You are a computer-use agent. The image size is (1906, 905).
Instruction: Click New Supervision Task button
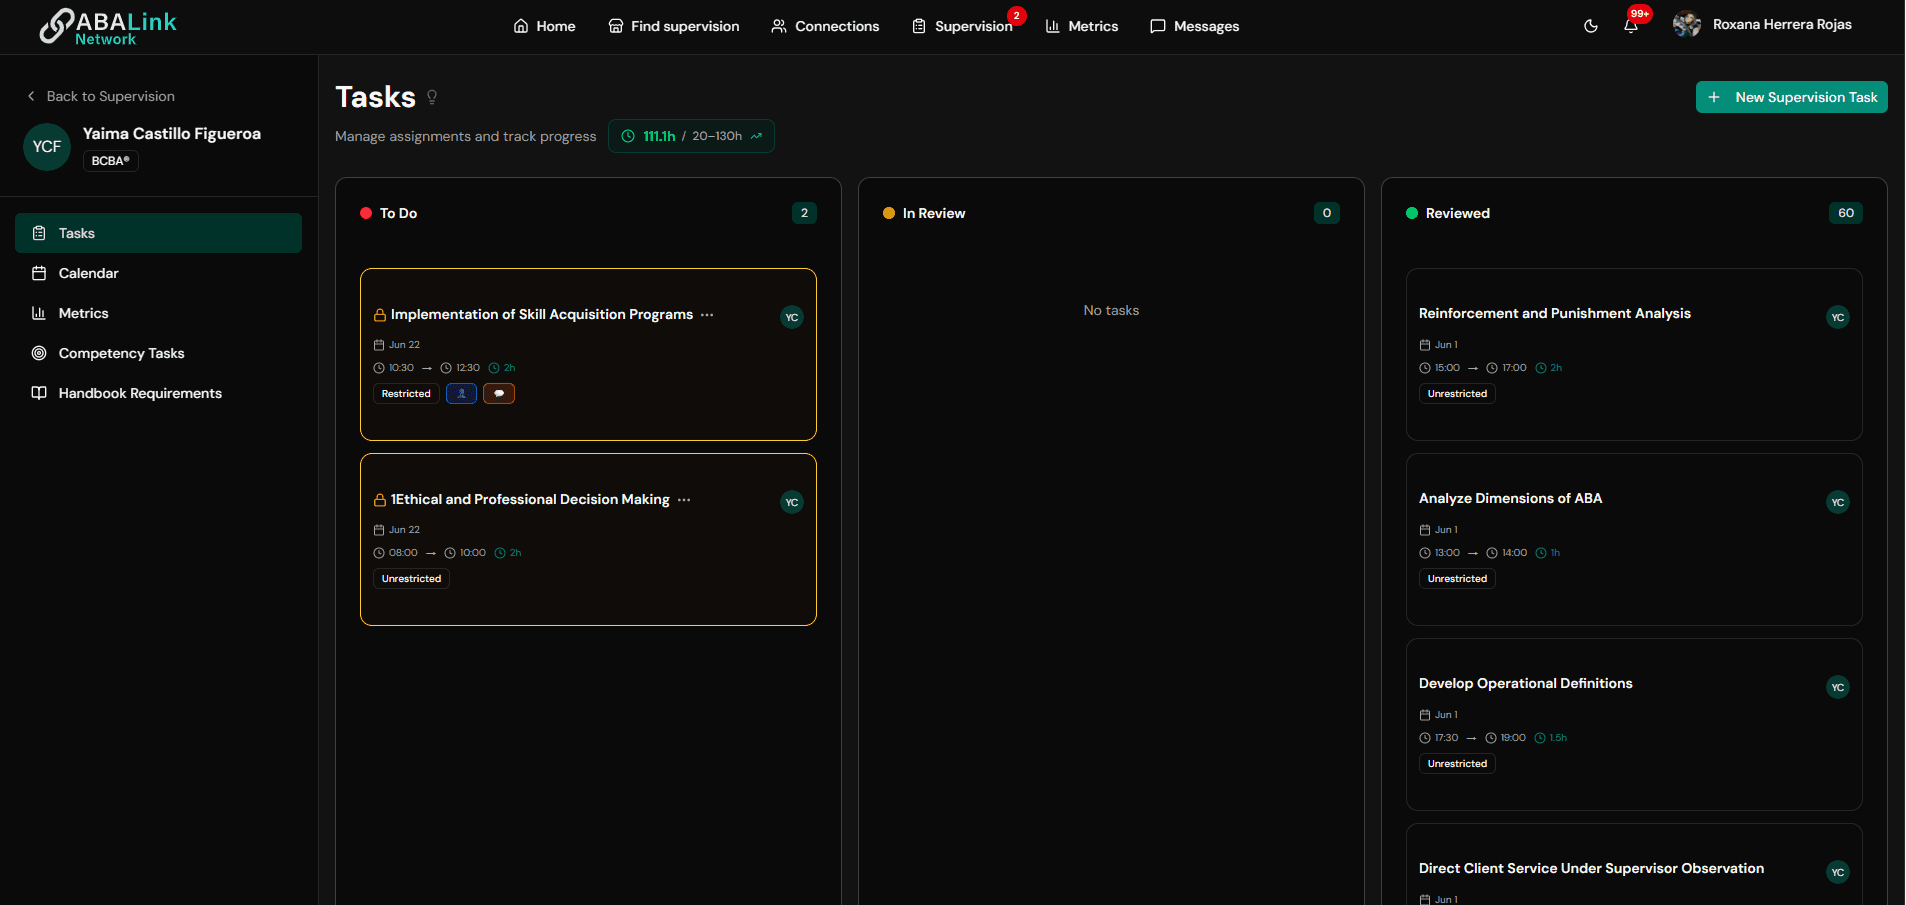pyautogui.click(x=1792, y=97)
